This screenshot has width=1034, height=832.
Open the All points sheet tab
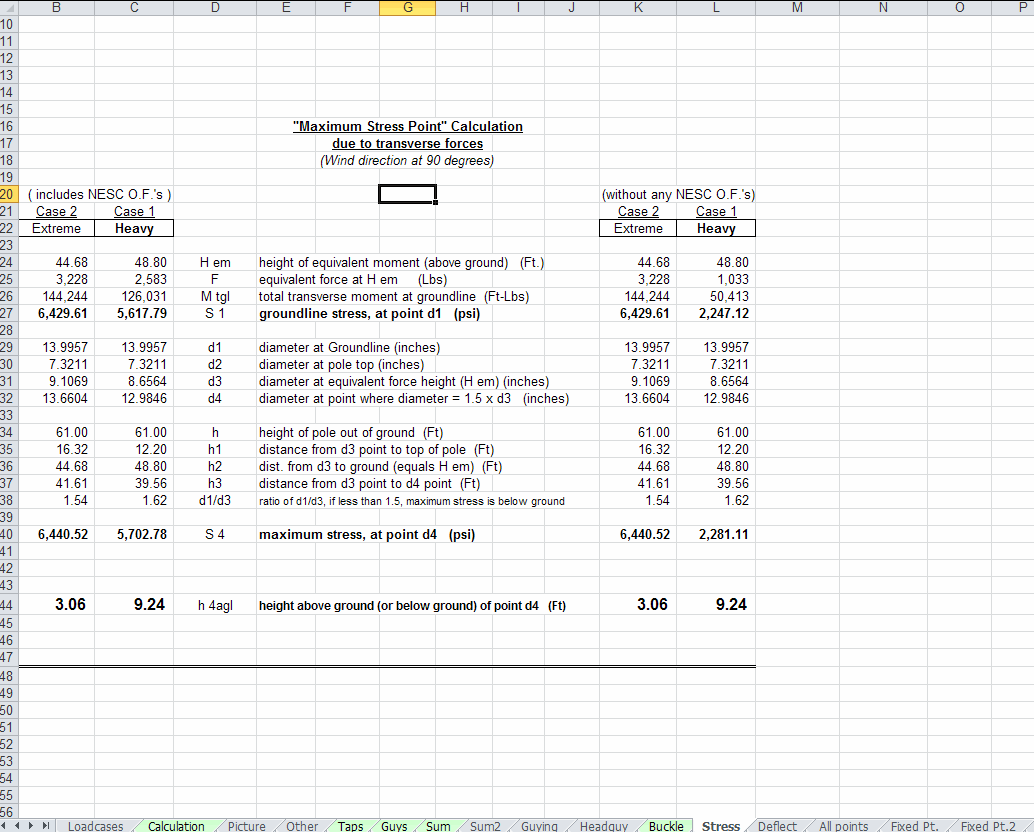coord(843,826)
